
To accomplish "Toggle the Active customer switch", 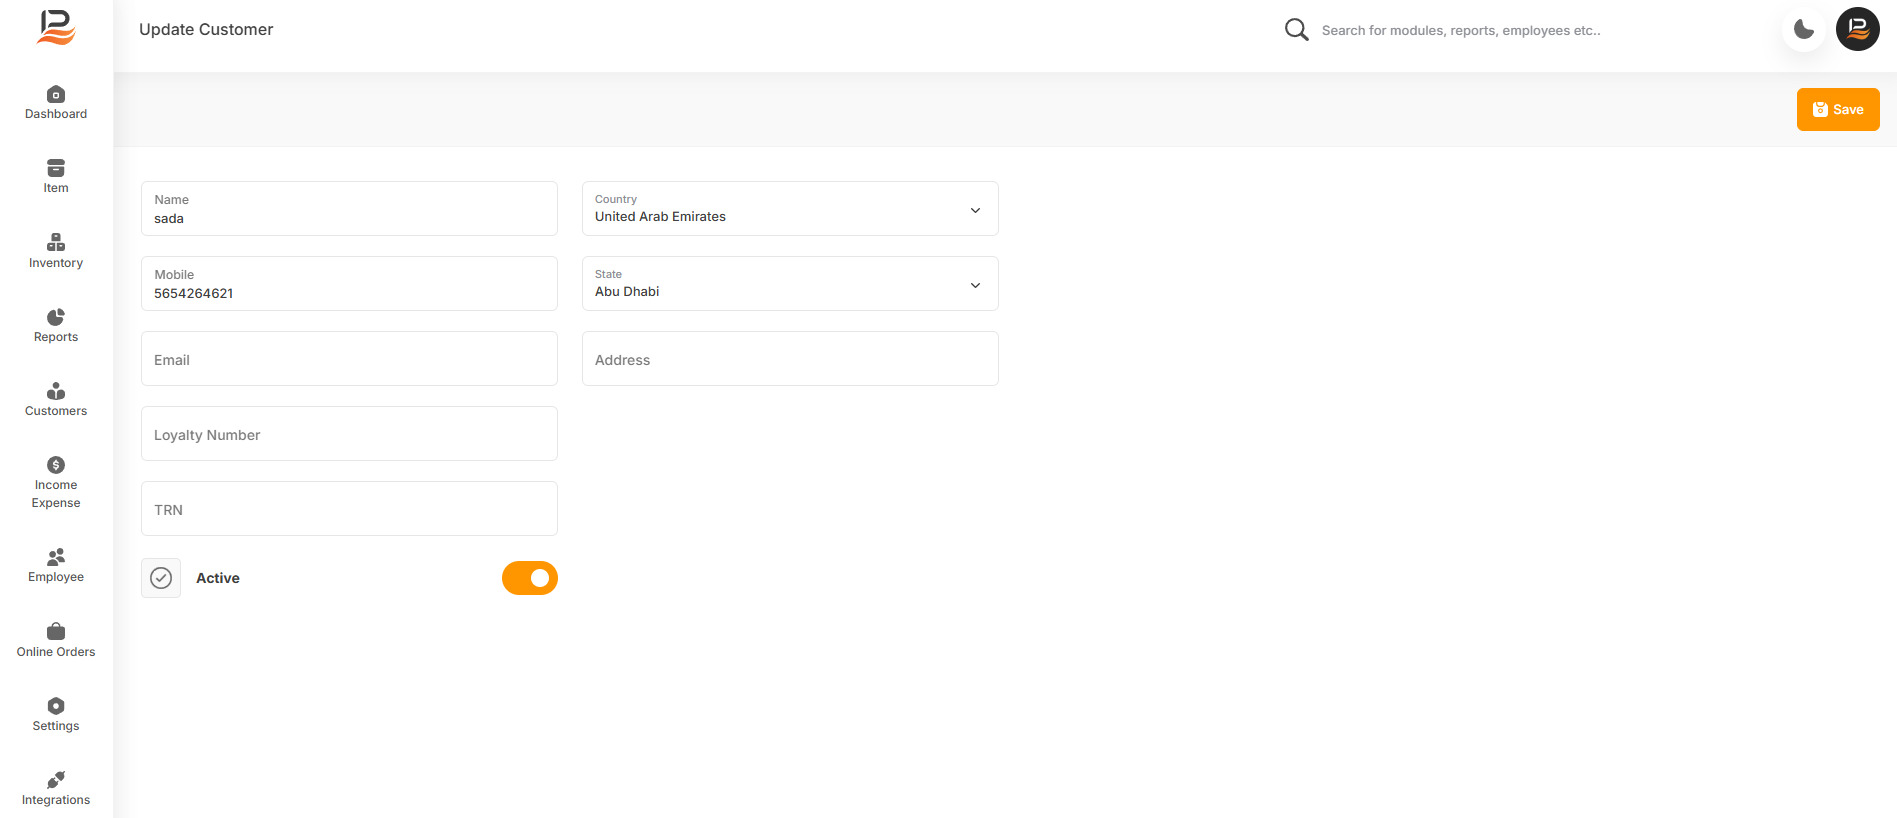I will coord(530,578).
